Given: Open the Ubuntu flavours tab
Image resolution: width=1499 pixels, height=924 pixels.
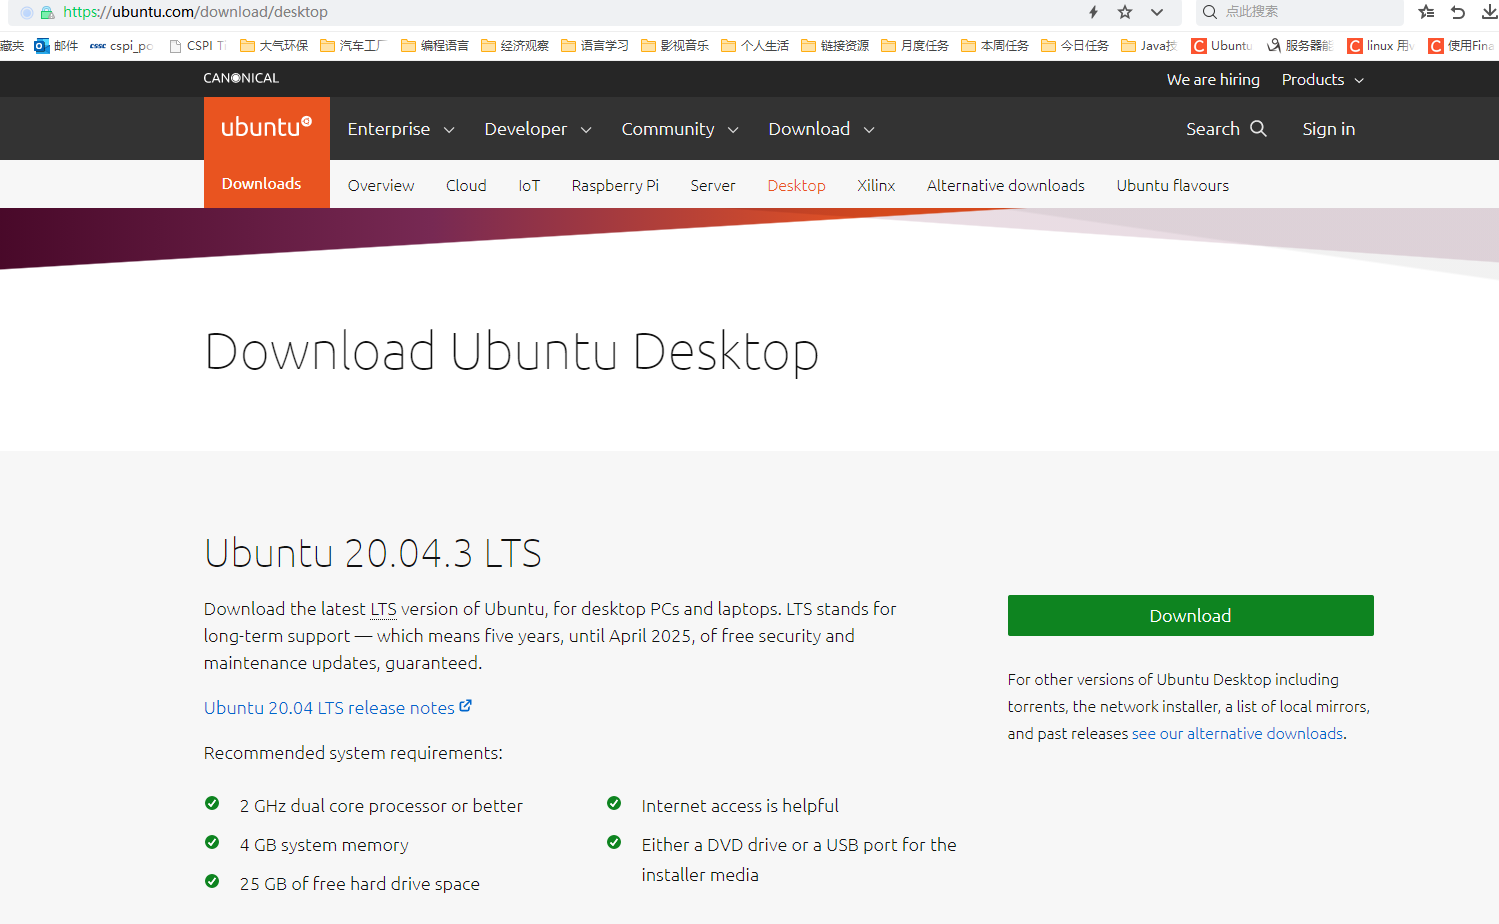Looking at the screenshot, I should 1172,185.
